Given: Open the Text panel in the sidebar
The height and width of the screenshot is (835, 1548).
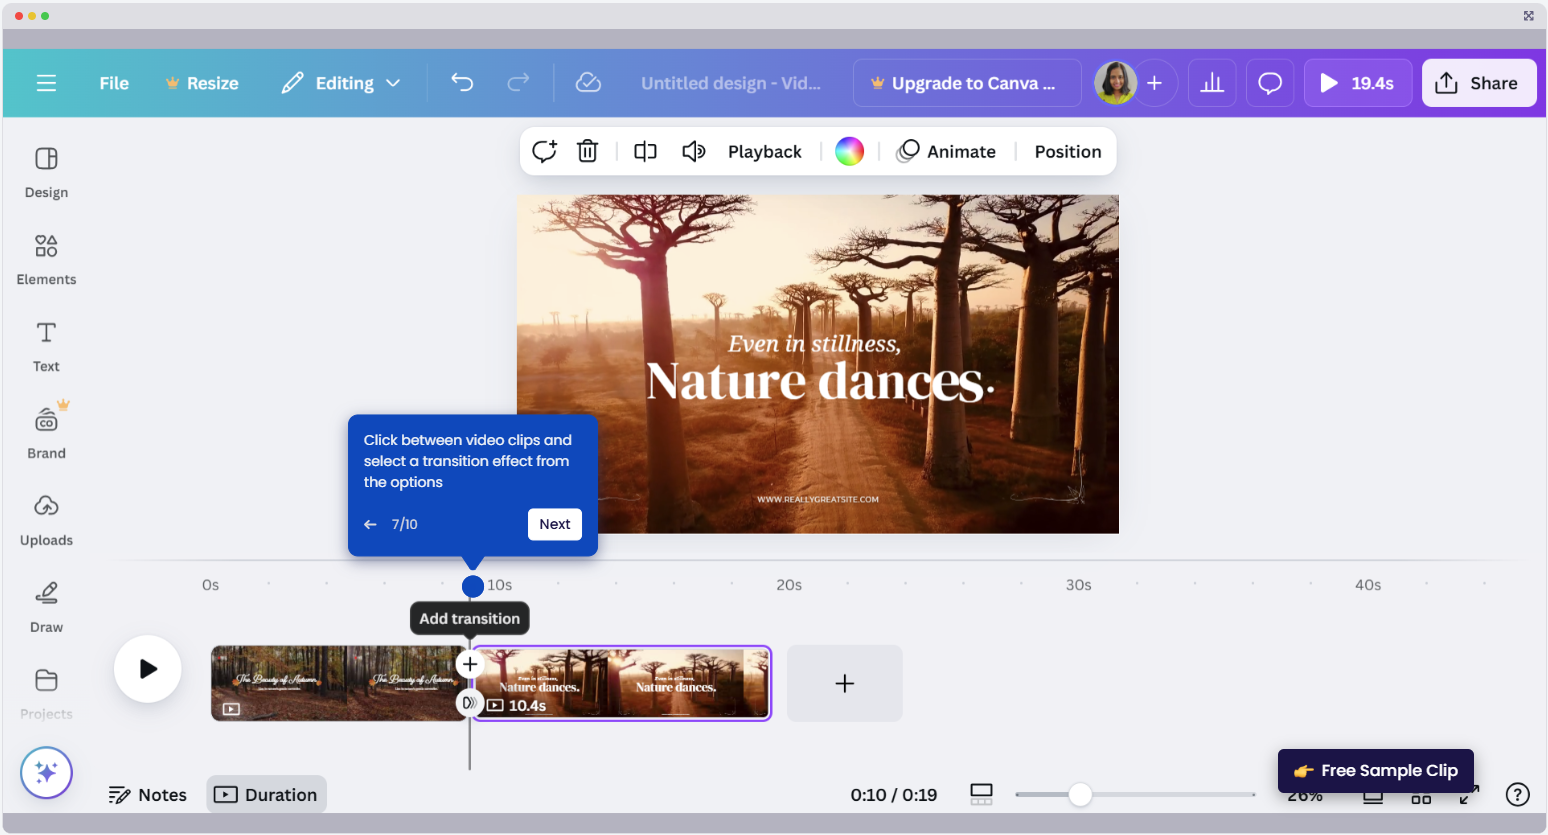Looking at the screenshot, I should 45,344.
